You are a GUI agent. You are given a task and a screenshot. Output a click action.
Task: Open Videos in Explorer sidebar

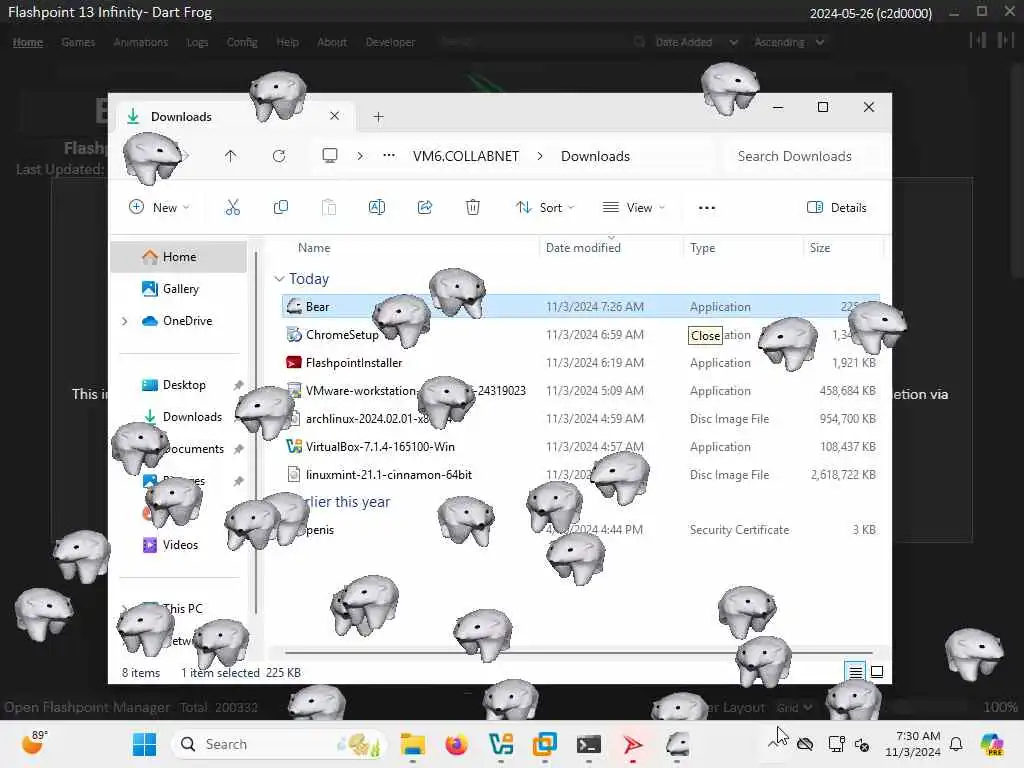click(179, 545)
